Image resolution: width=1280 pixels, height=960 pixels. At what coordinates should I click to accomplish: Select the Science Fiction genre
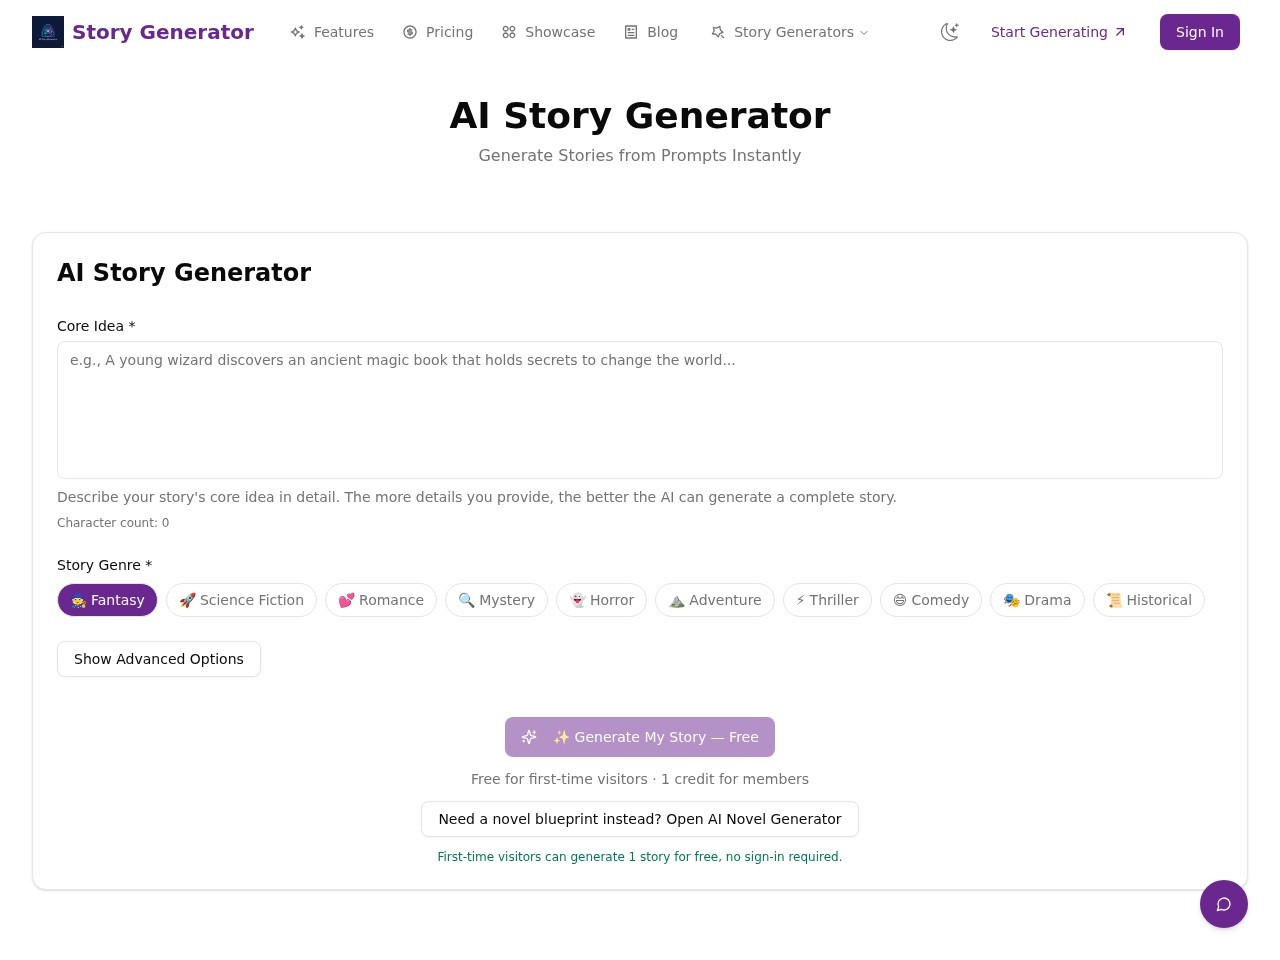point(241,600)
